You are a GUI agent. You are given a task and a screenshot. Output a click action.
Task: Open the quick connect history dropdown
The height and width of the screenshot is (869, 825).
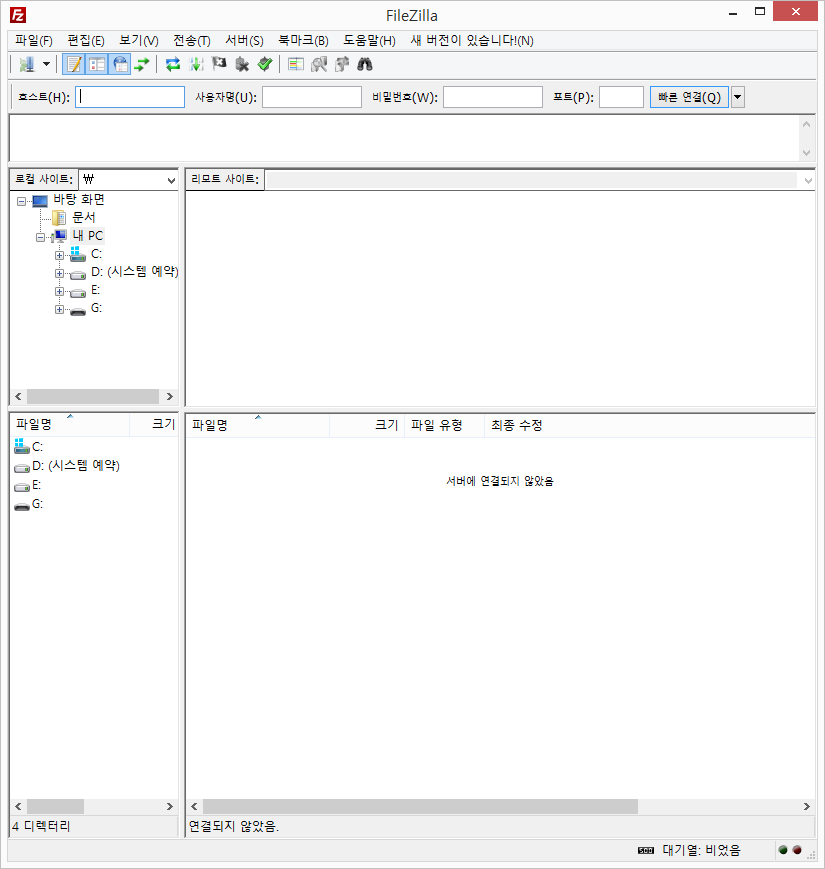pos(737,97)
